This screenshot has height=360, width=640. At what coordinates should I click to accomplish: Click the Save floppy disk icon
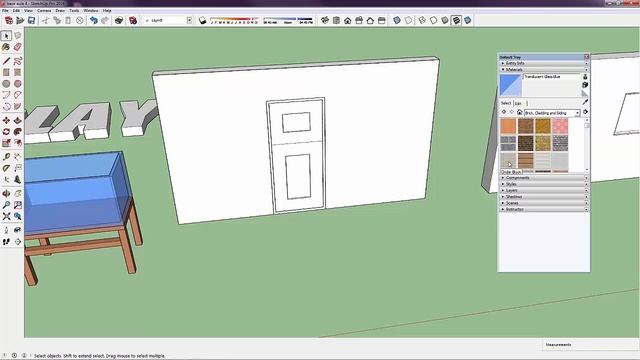31,20
